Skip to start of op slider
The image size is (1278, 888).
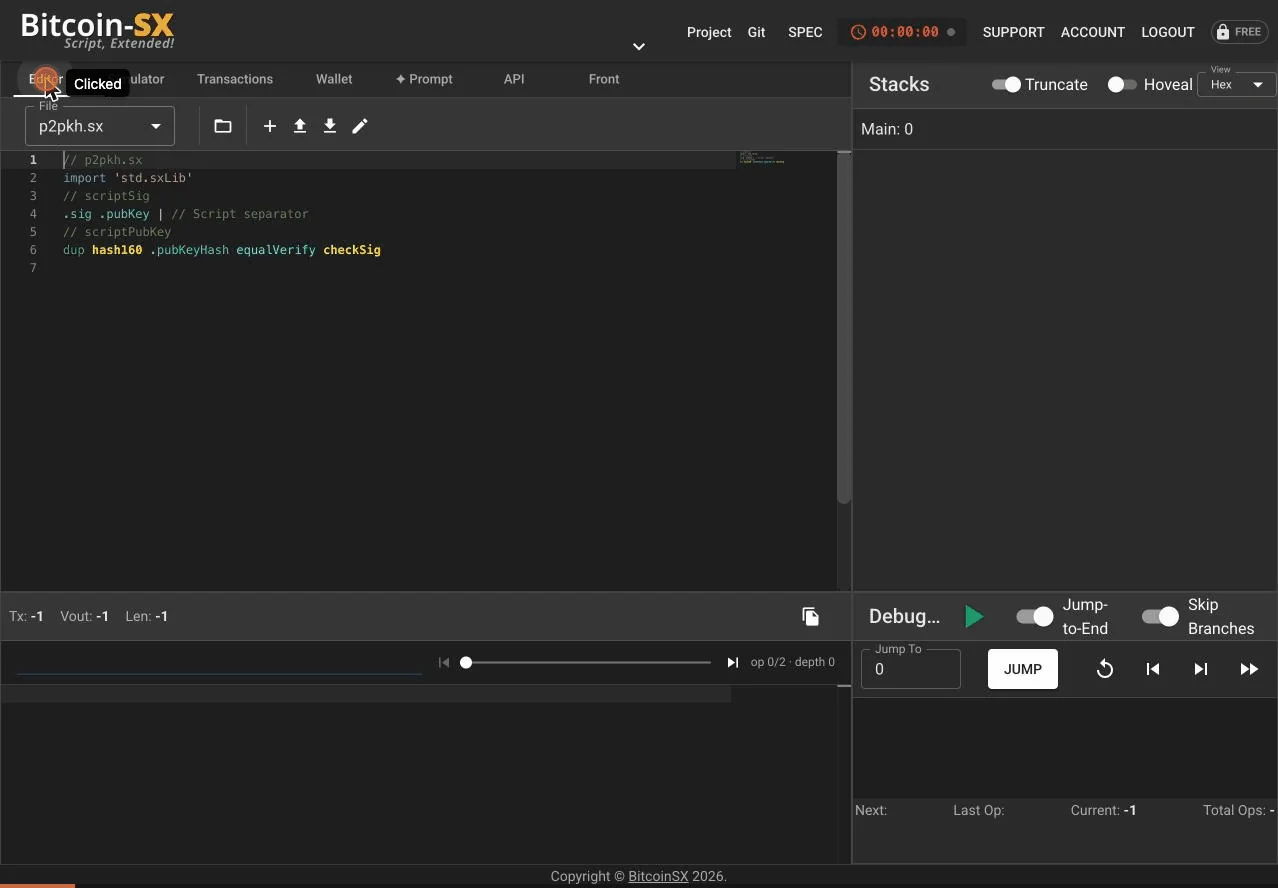pos(444,662)
